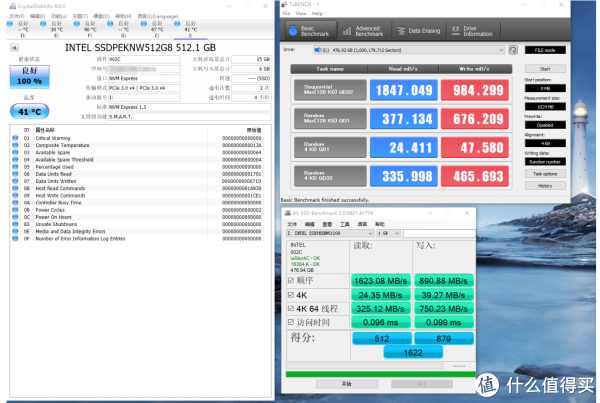The image size is (600, 403).
Task: Select drive D: status icon in CrystalDiskInfo
Action: point(10,24)
